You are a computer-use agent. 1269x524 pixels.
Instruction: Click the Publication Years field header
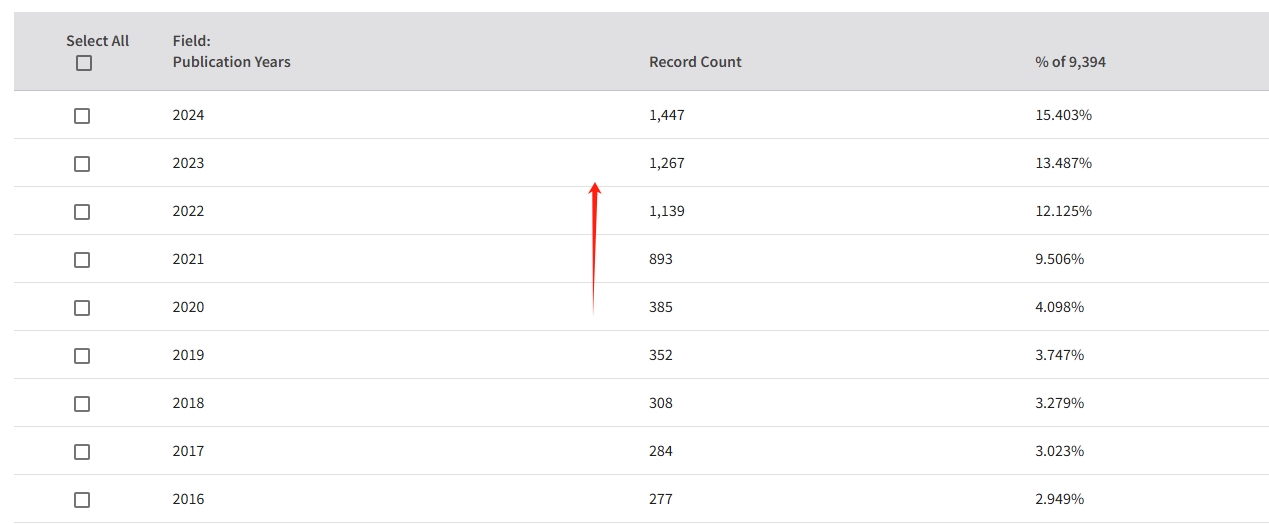coord(231,62)
